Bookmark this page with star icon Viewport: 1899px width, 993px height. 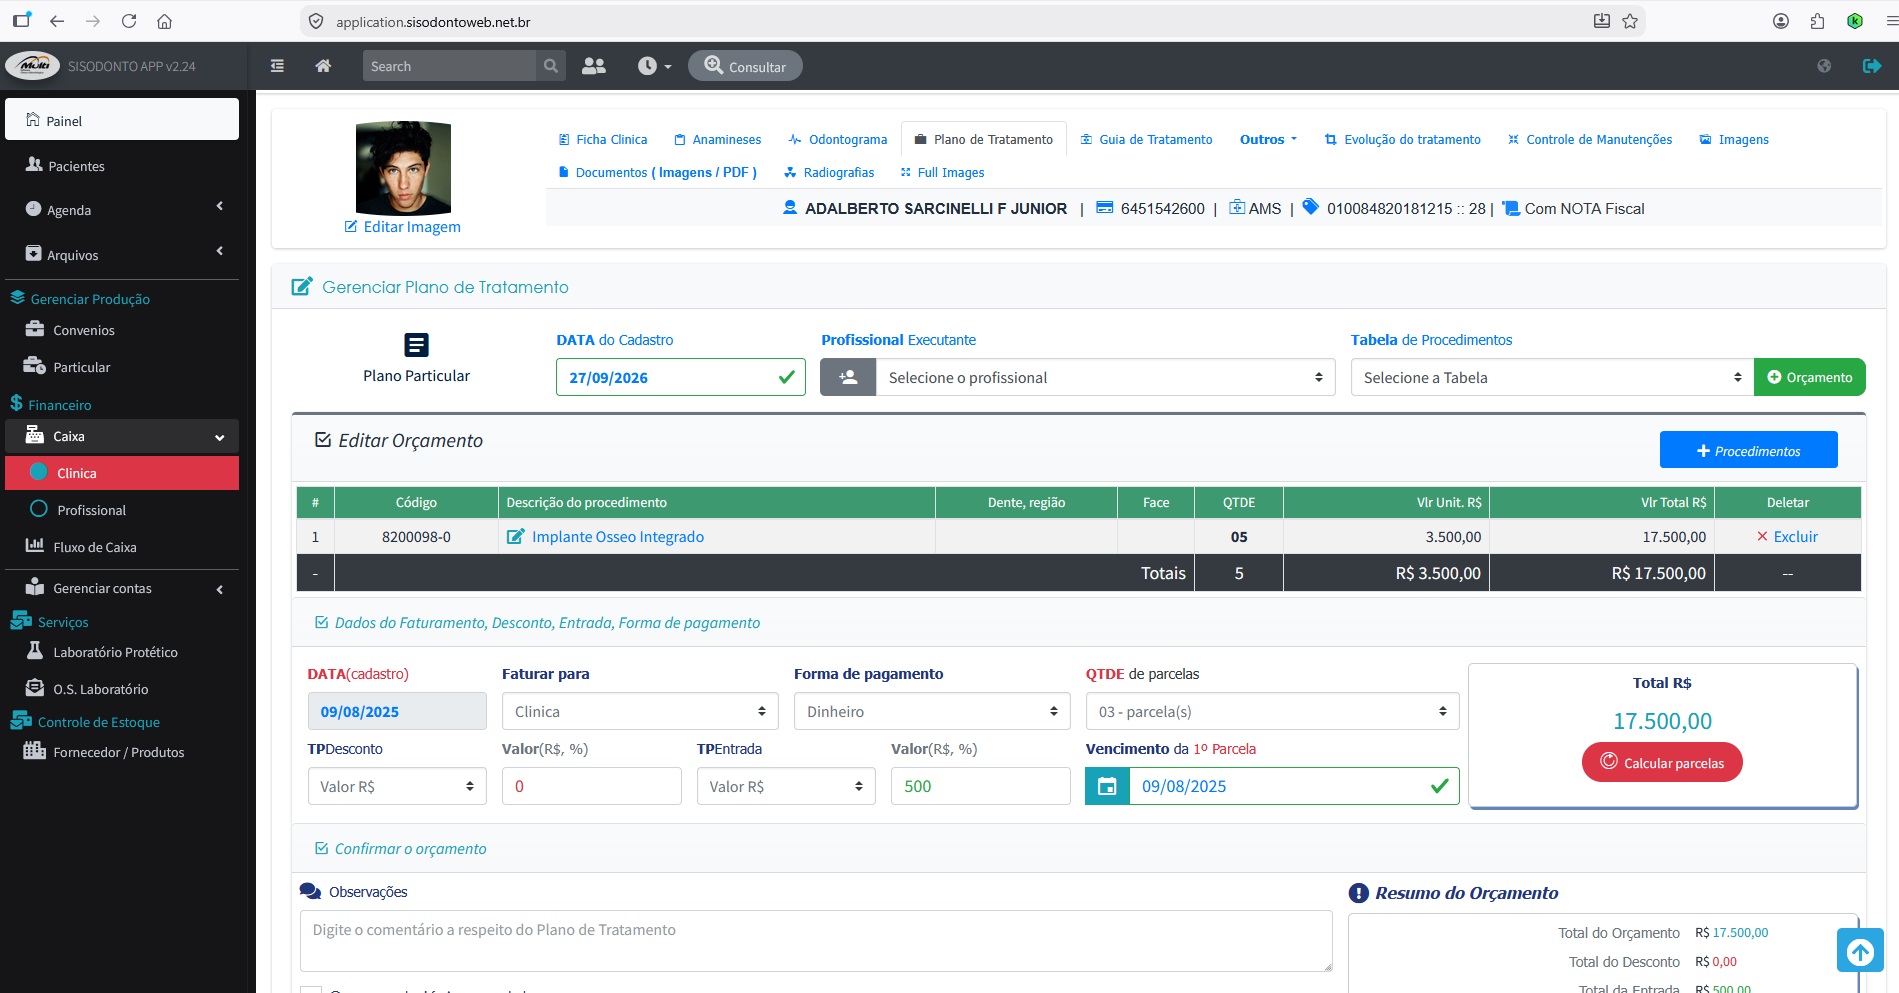[x=1630, y=21]
